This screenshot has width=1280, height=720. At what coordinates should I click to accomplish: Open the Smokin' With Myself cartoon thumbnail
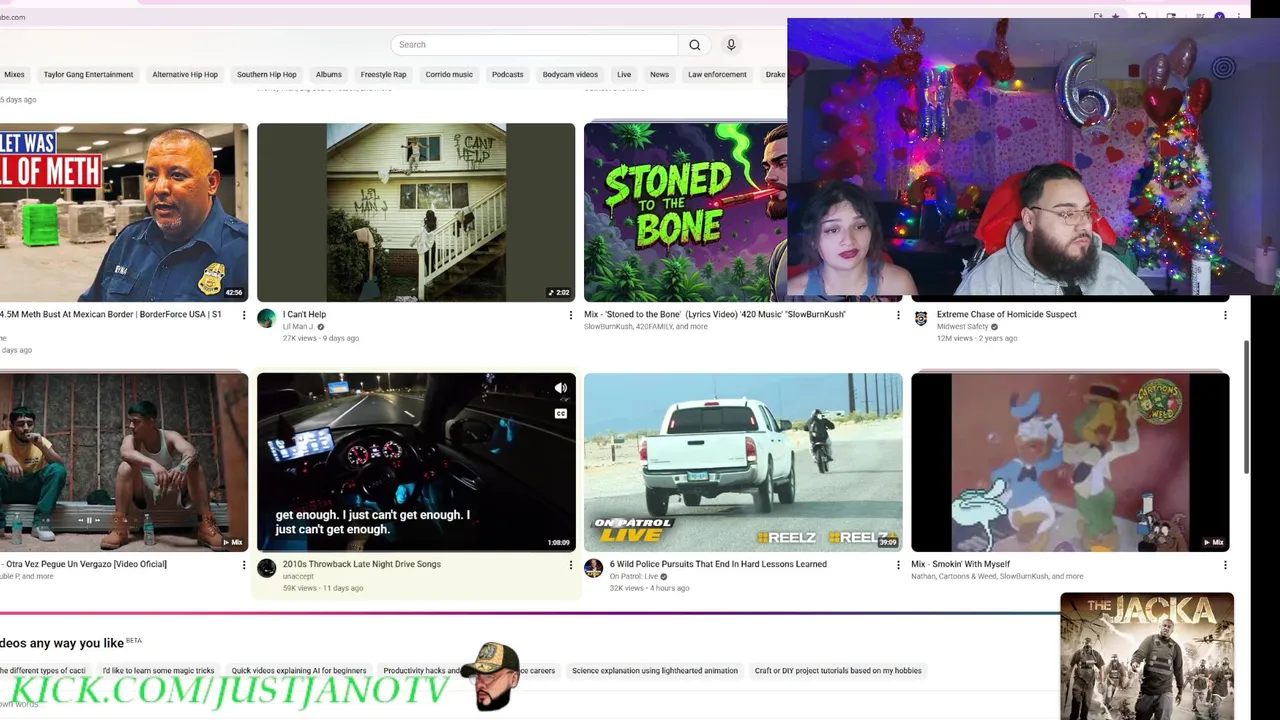pyautogui.click(x=1070, y=462)
